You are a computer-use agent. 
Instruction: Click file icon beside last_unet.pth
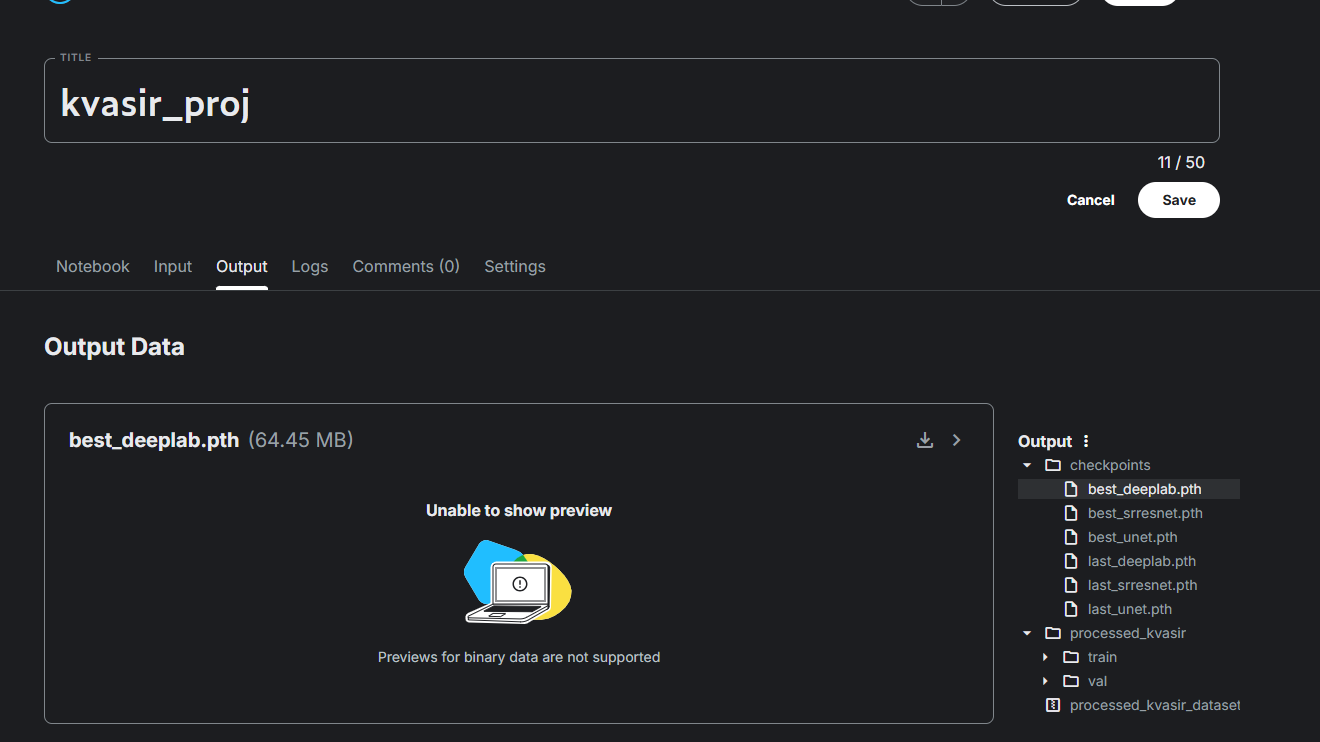point(1071,609)
